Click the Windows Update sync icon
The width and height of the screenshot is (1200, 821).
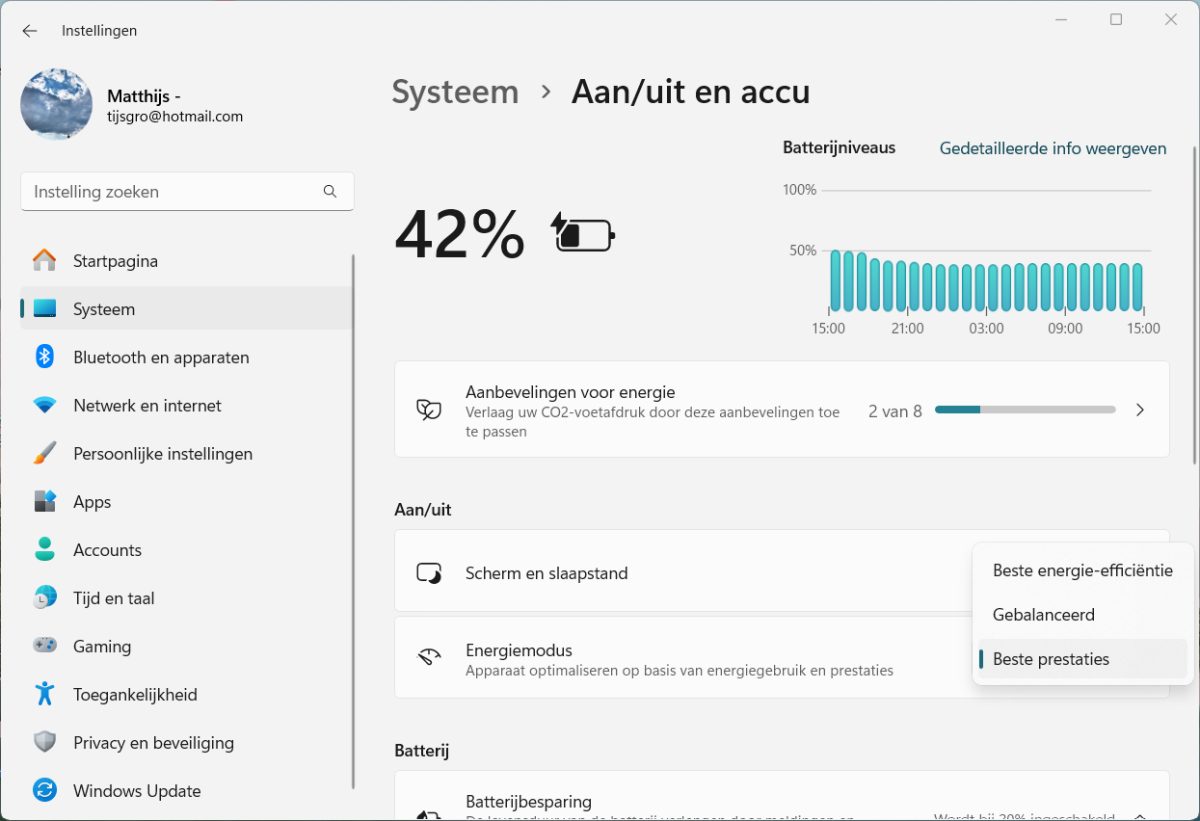45,791
